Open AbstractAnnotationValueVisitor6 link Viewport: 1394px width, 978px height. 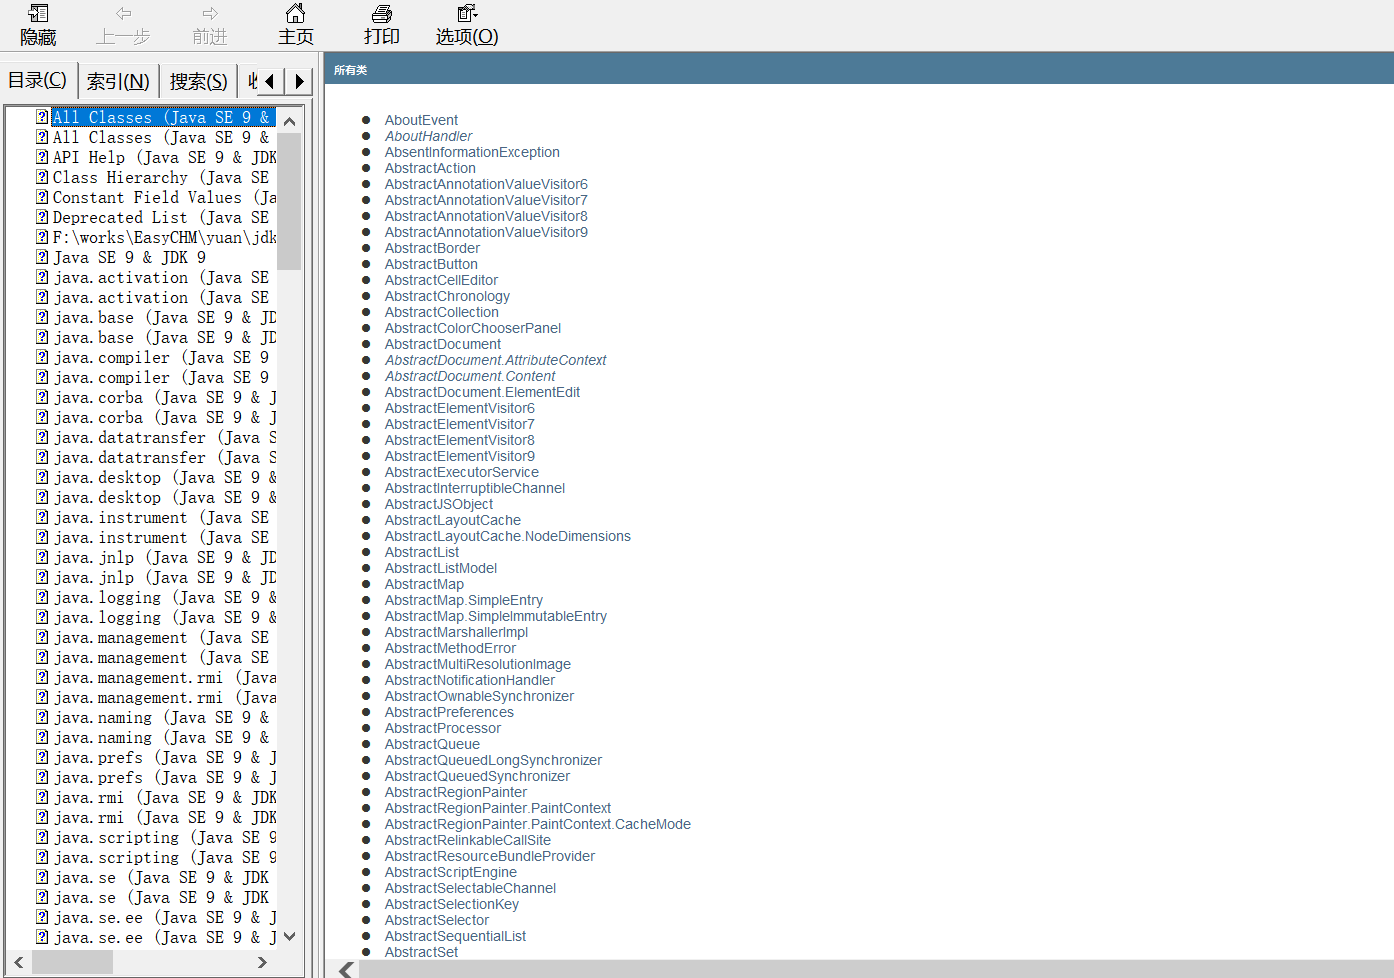pyautogui.click(x=486, y=184)
